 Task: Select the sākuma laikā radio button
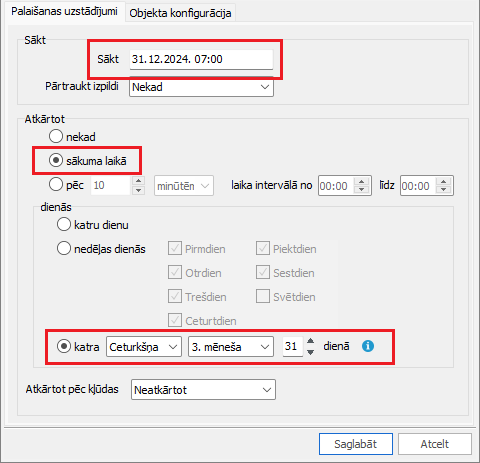56,160
